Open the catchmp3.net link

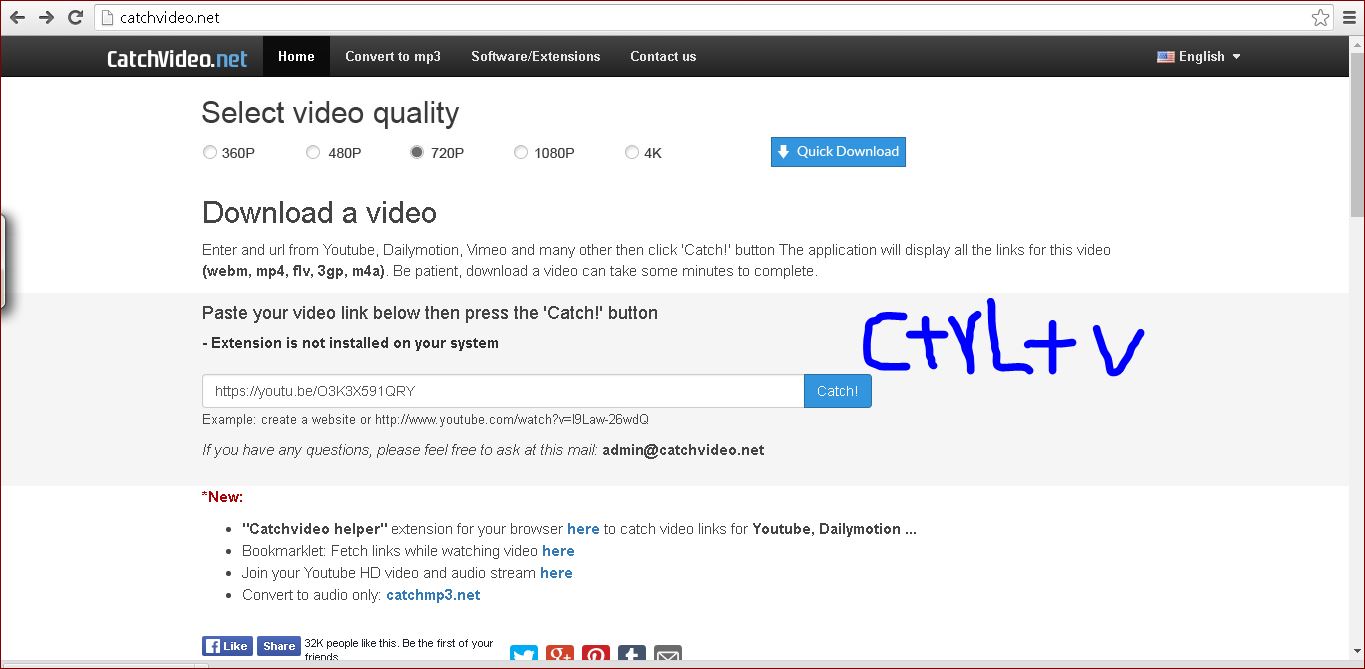pos(433,595)
